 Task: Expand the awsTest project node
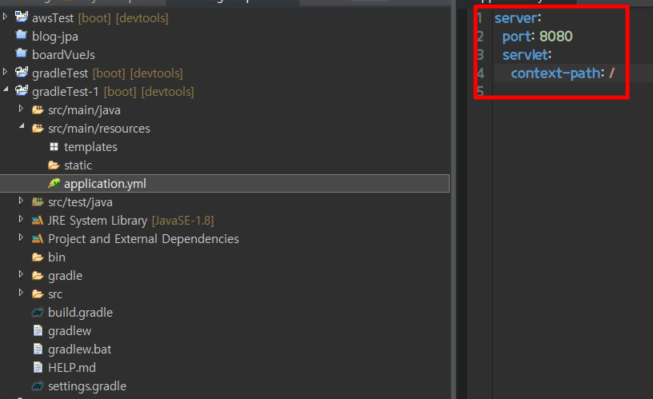[x=5, y=17]
